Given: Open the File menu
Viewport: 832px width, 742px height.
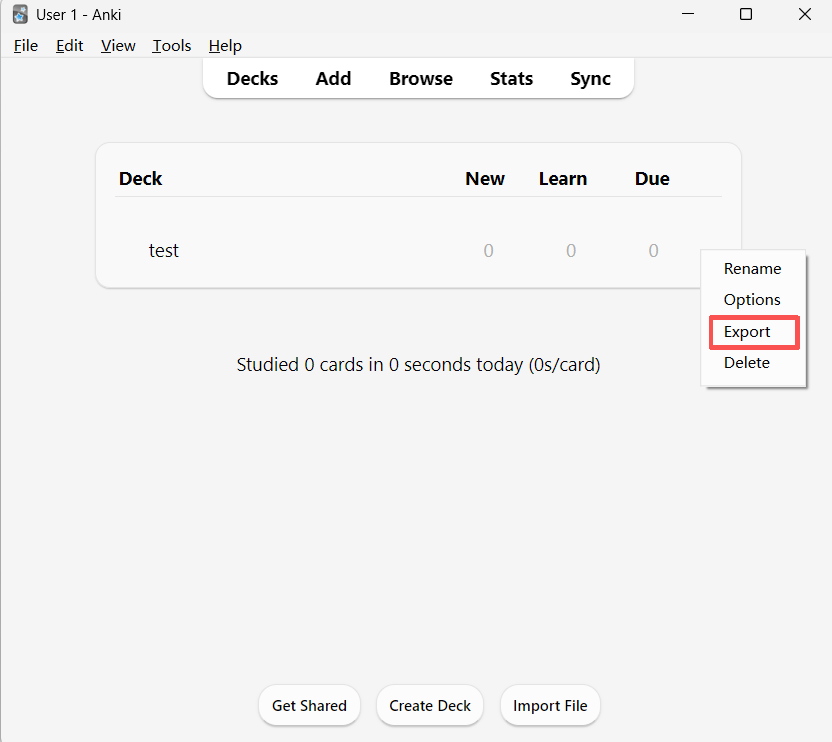Looking at the screenshot, I should (25, 46).
